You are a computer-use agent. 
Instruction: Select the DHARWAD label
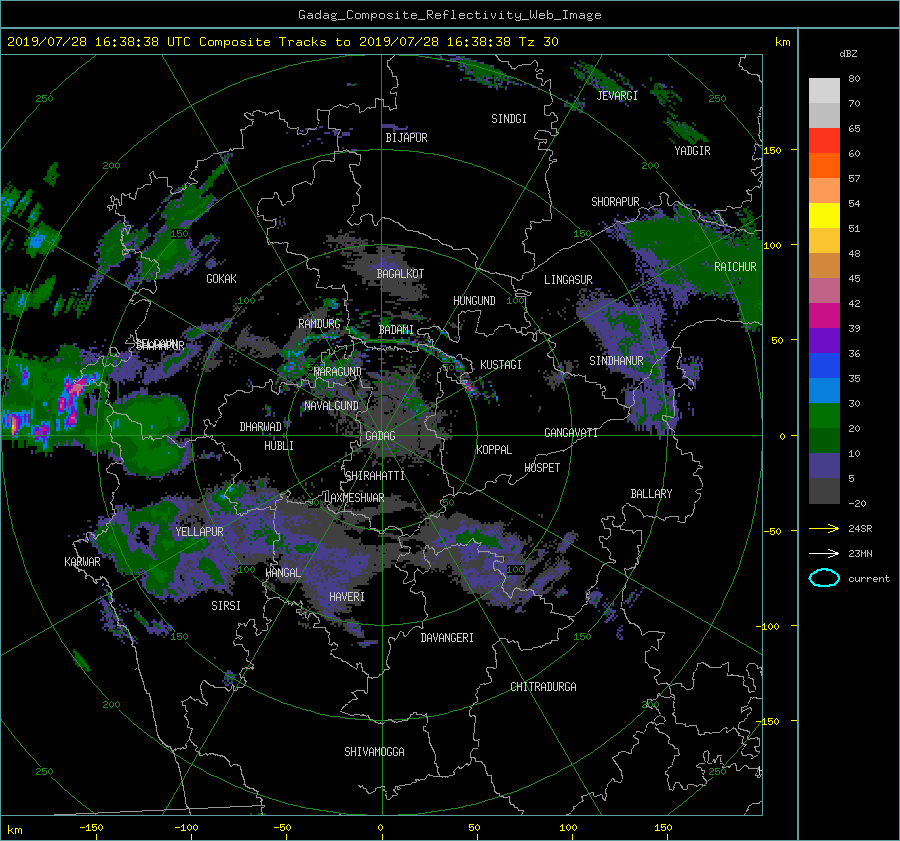[x=260, y=427]
